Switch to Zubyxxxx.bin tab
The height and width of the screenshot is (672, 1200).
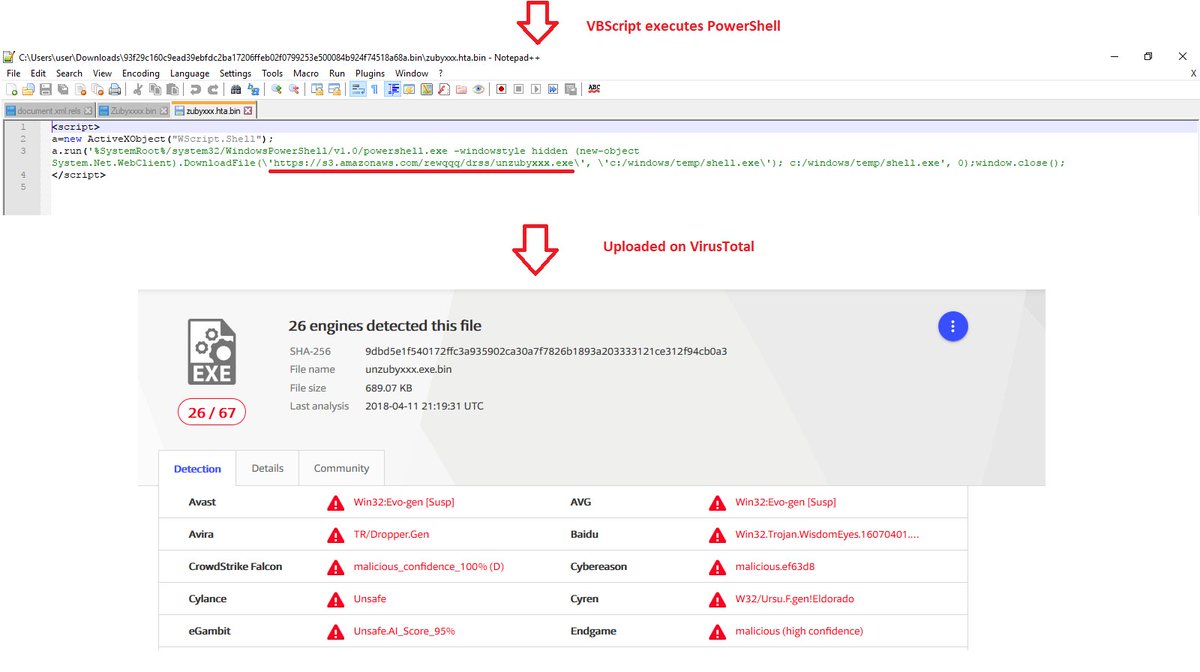tap(134, 111)
